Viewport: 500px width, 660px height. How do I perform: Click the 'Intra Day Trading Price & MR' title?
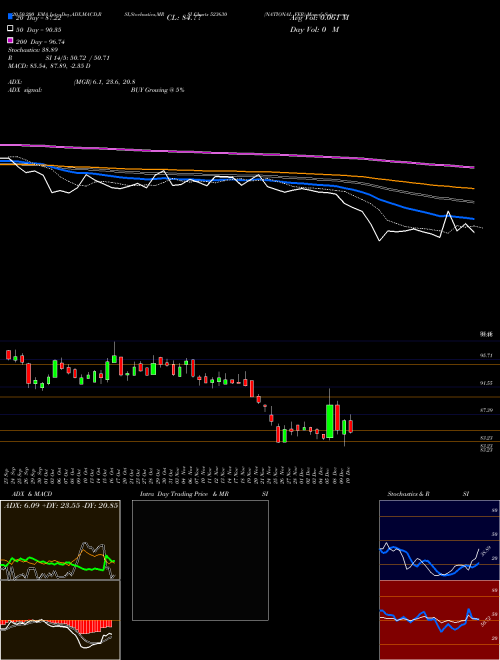coord(184,494)
